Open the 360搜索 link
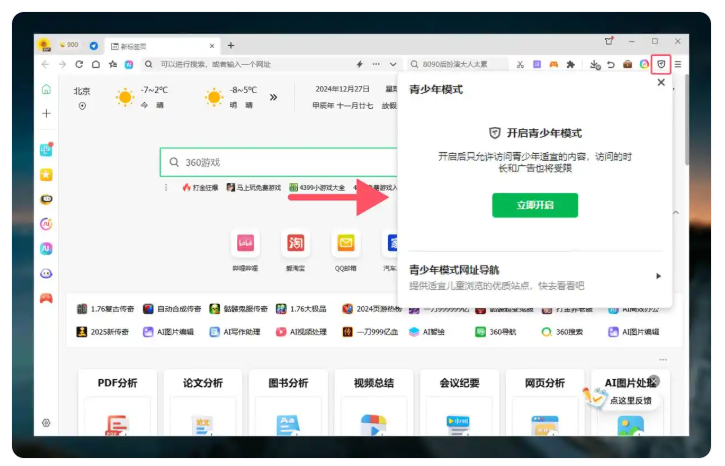Viewport: 725px width, 466px height. (562, 332)
